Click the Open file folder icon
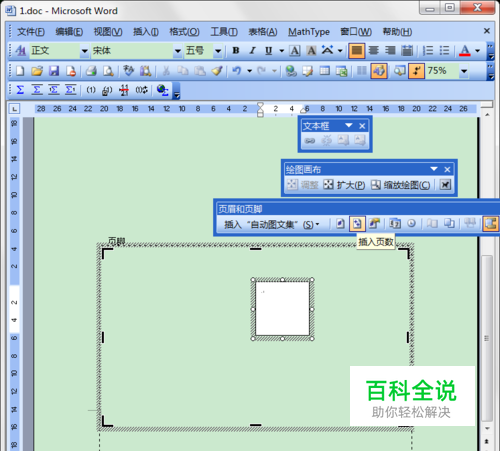500x451 pixels. tap(37, 71)
